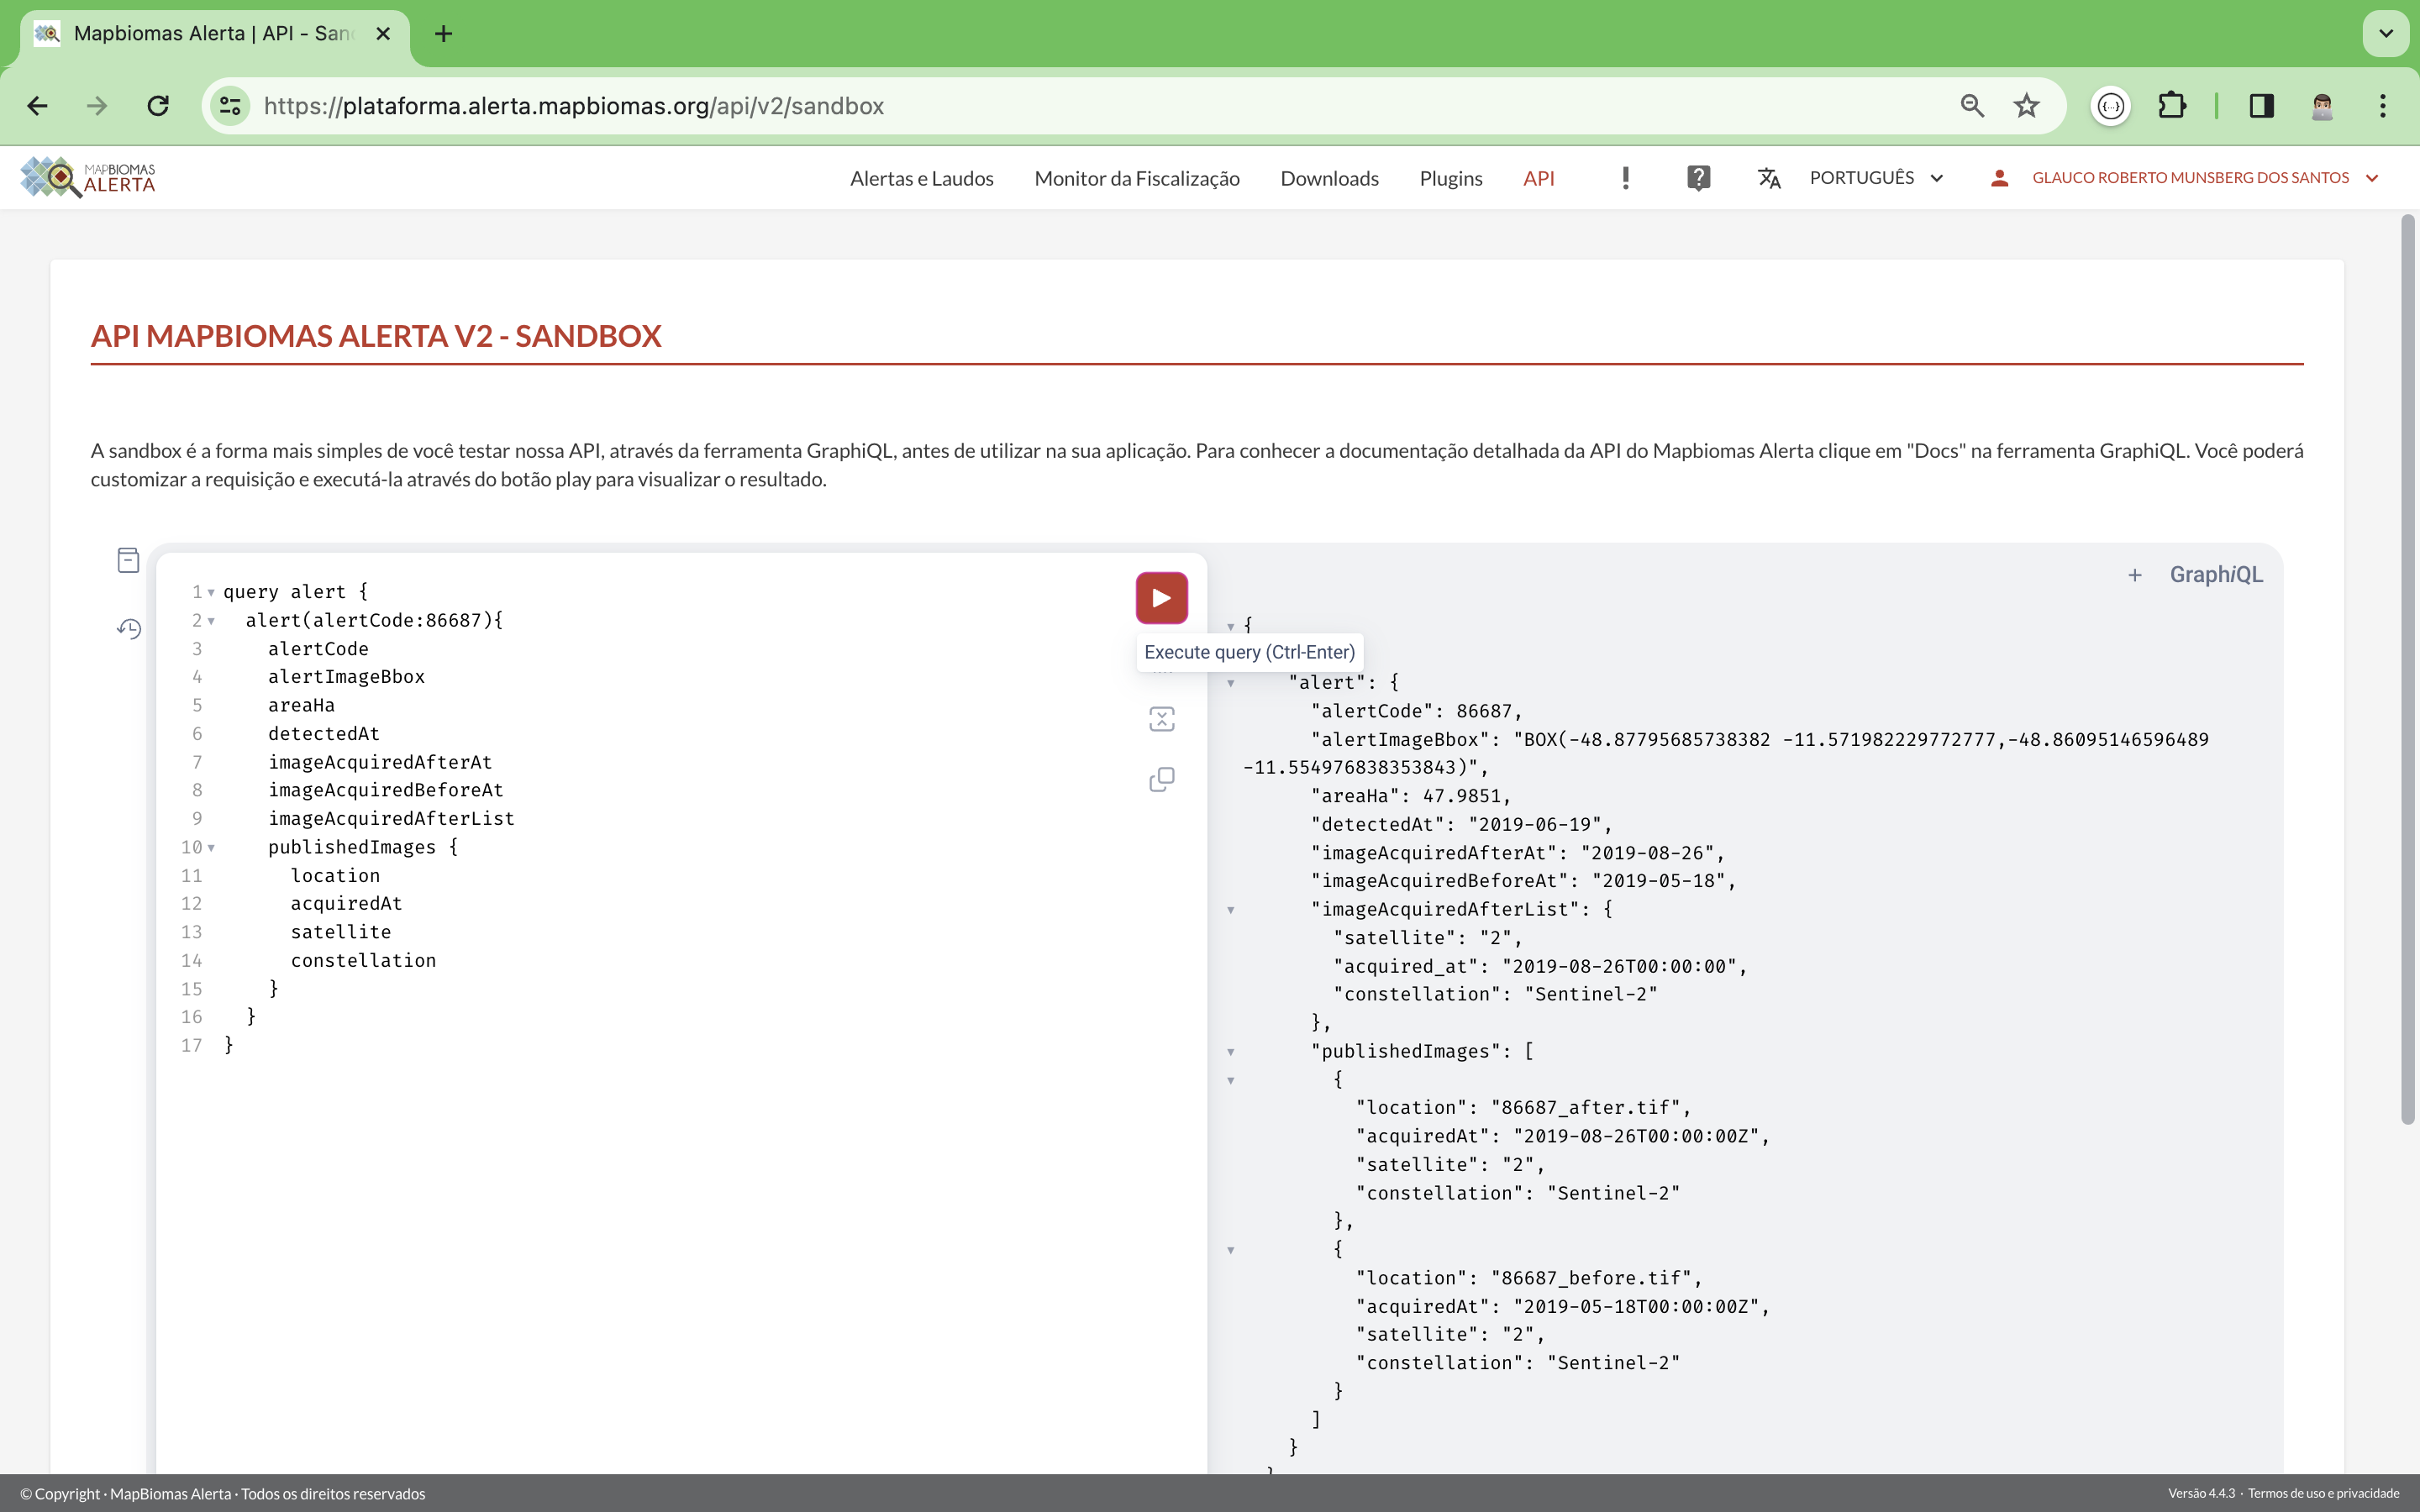
Task: Open the help question mark icon
Action: click(1698, 178)
